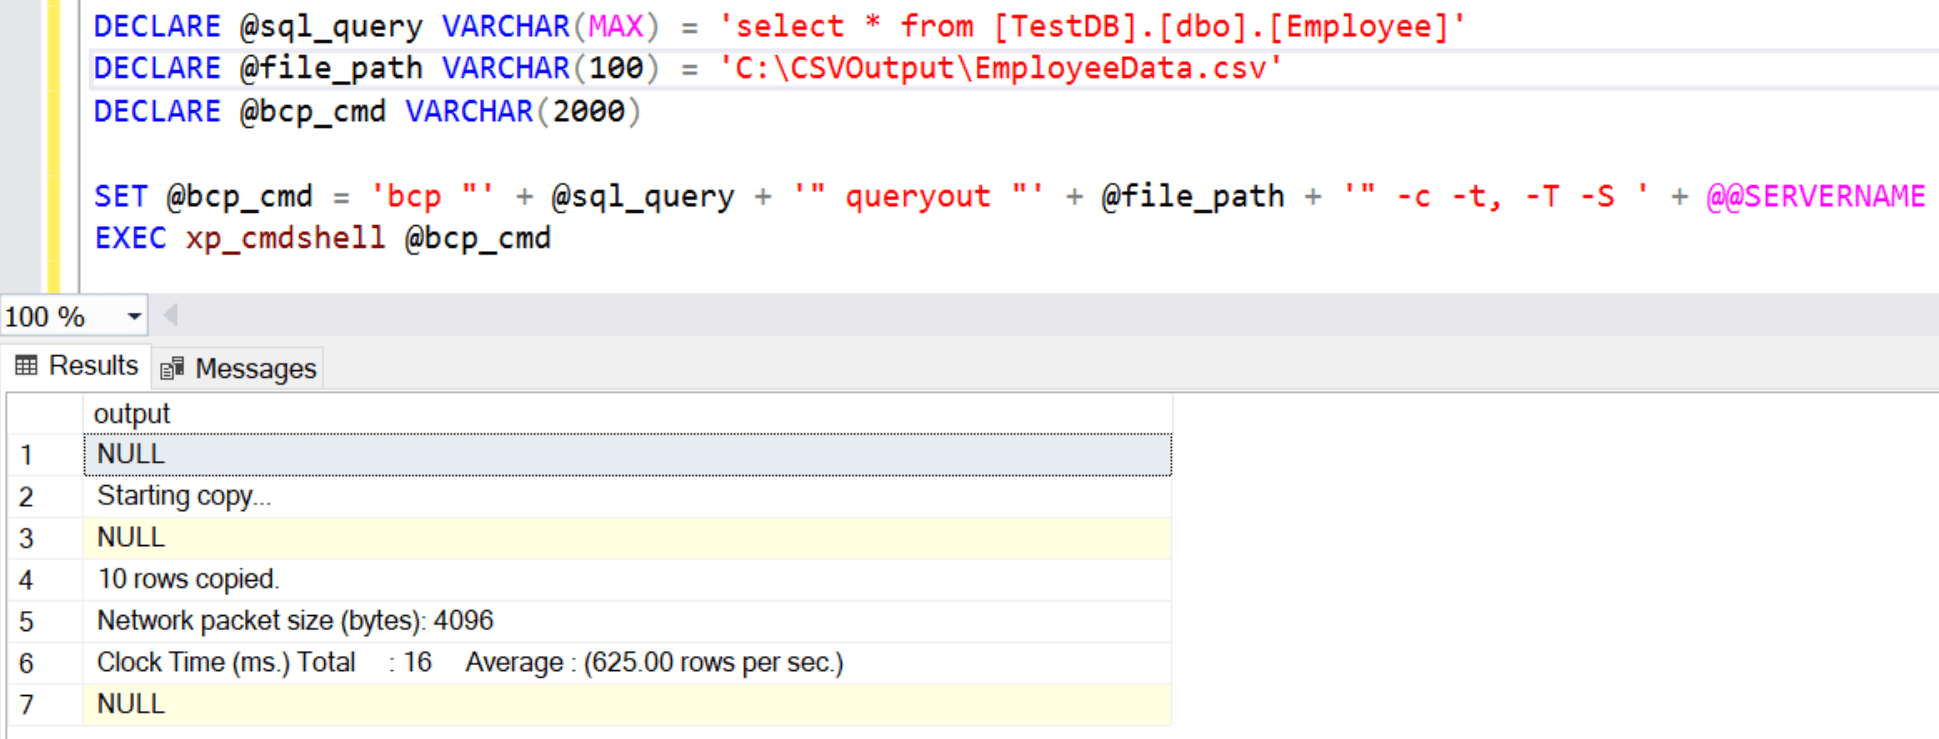Image resolution: width=1939 pixels, height=739 pixels.
Task: Click the VARCHAR(2000) type in the editor
Action: pos(523,111)
